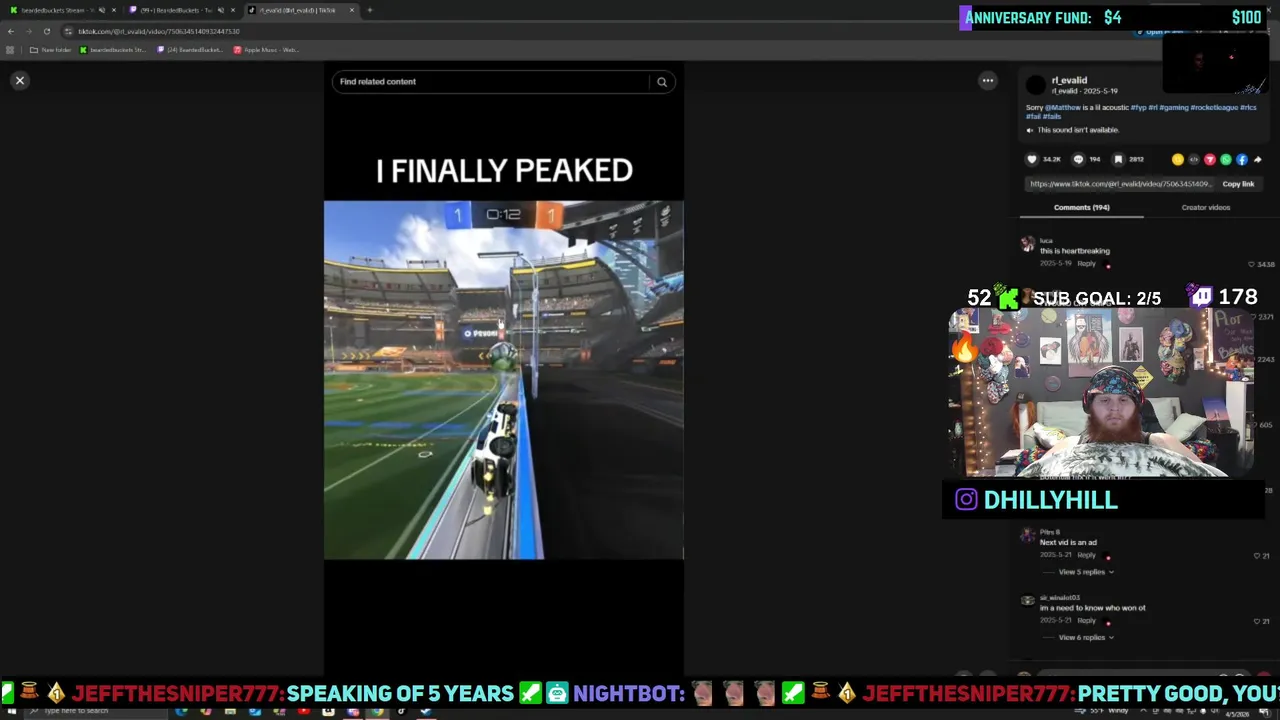Bookmark the video with the favorites icon
Image resolution: width=1280 pixels, height=720 pixels.
pyautogui.click(x=1118, y=159)
